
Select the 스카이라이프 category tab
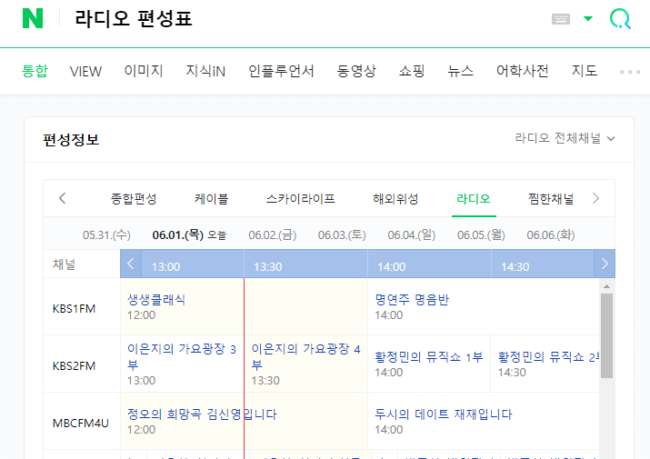[x=300, y=199]
